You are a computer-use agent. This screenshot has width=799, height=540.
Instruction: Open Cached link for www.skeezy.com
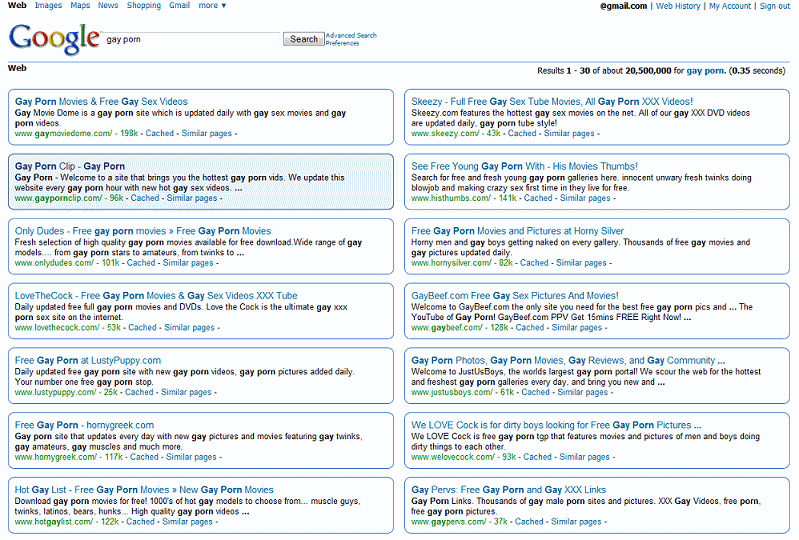tap(522, 133)
